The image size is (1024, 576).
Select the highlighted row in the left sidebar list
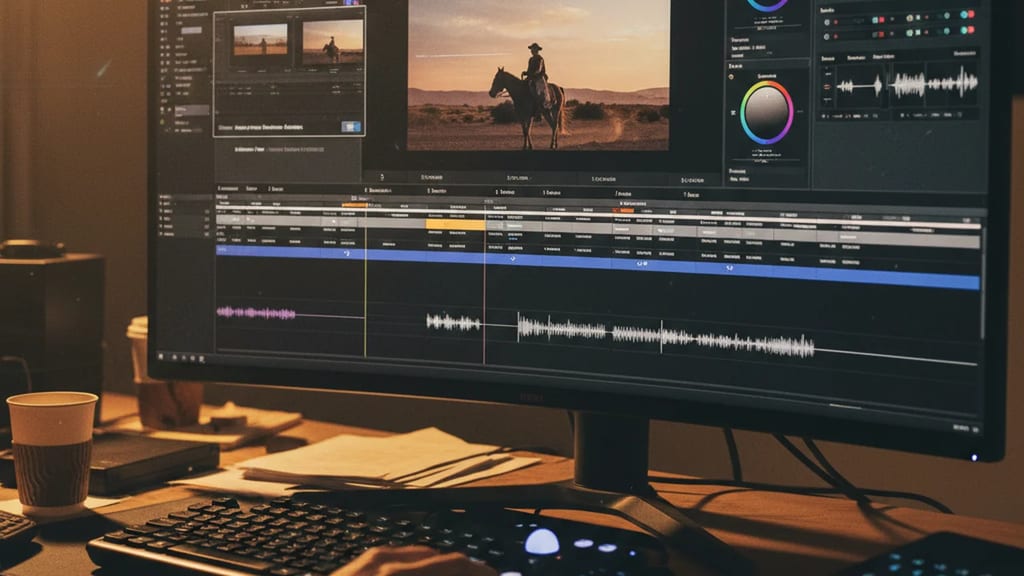[x=191, y=110]
